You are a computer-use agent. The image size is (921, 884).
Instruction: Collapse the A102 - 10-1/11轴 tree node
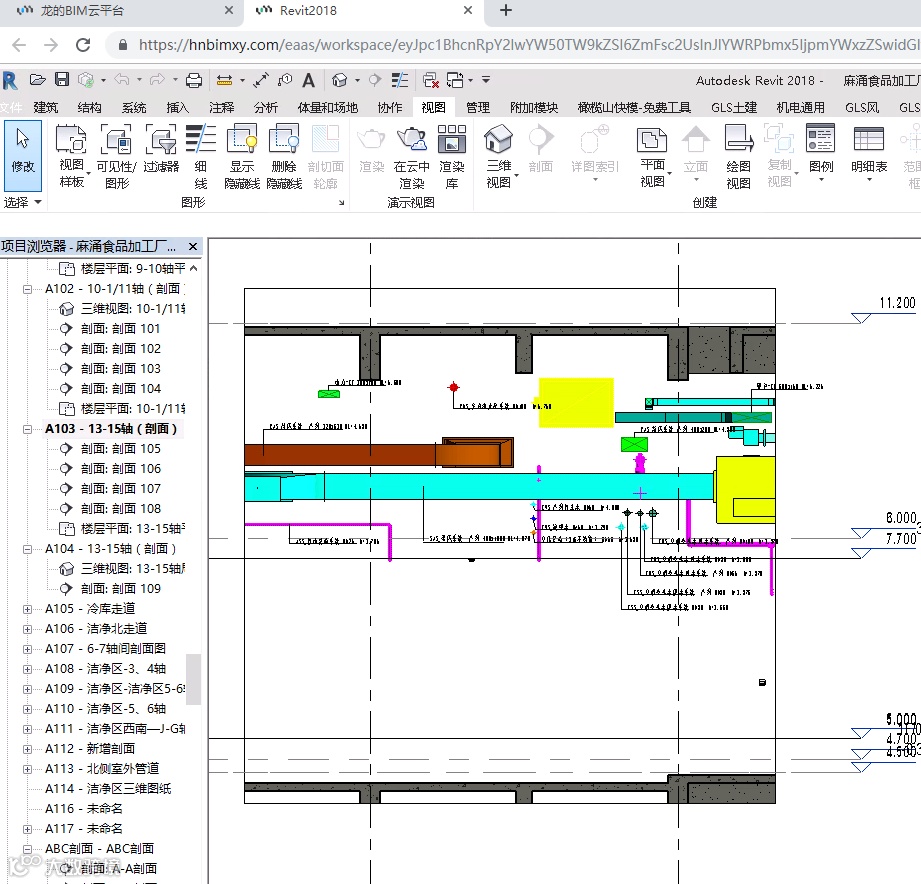(27, 289)
